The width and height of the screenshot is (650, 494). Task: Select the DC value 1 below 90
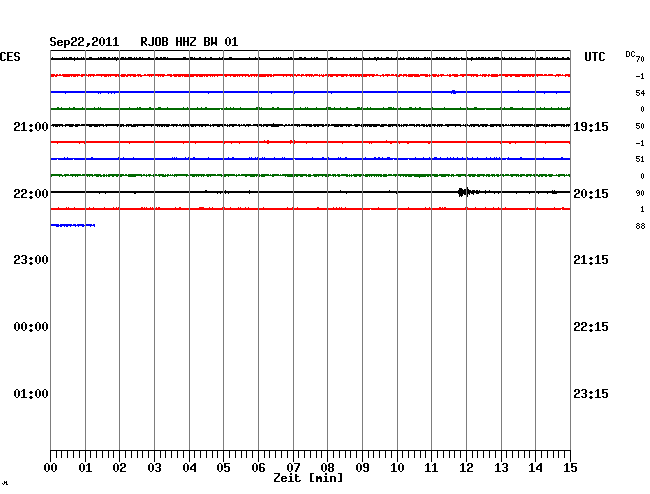click(x=642, y=209)
